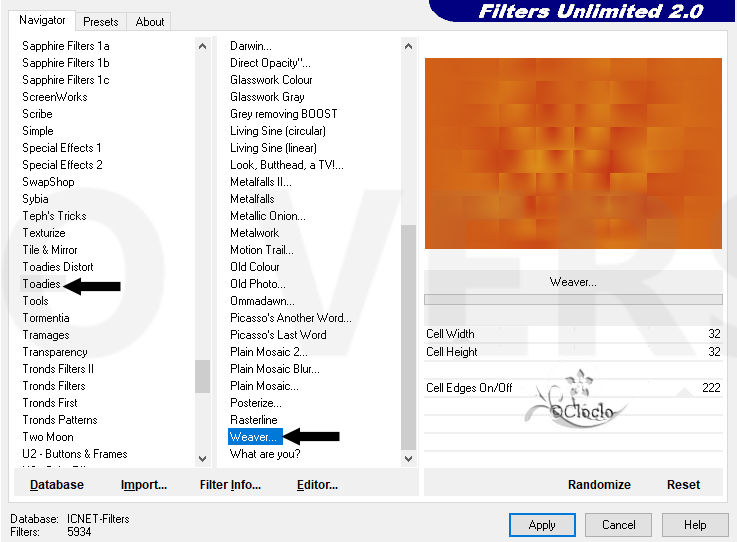Select Tile & Mirror category
The width and height of the screenshot is (737, 542).
50,250
